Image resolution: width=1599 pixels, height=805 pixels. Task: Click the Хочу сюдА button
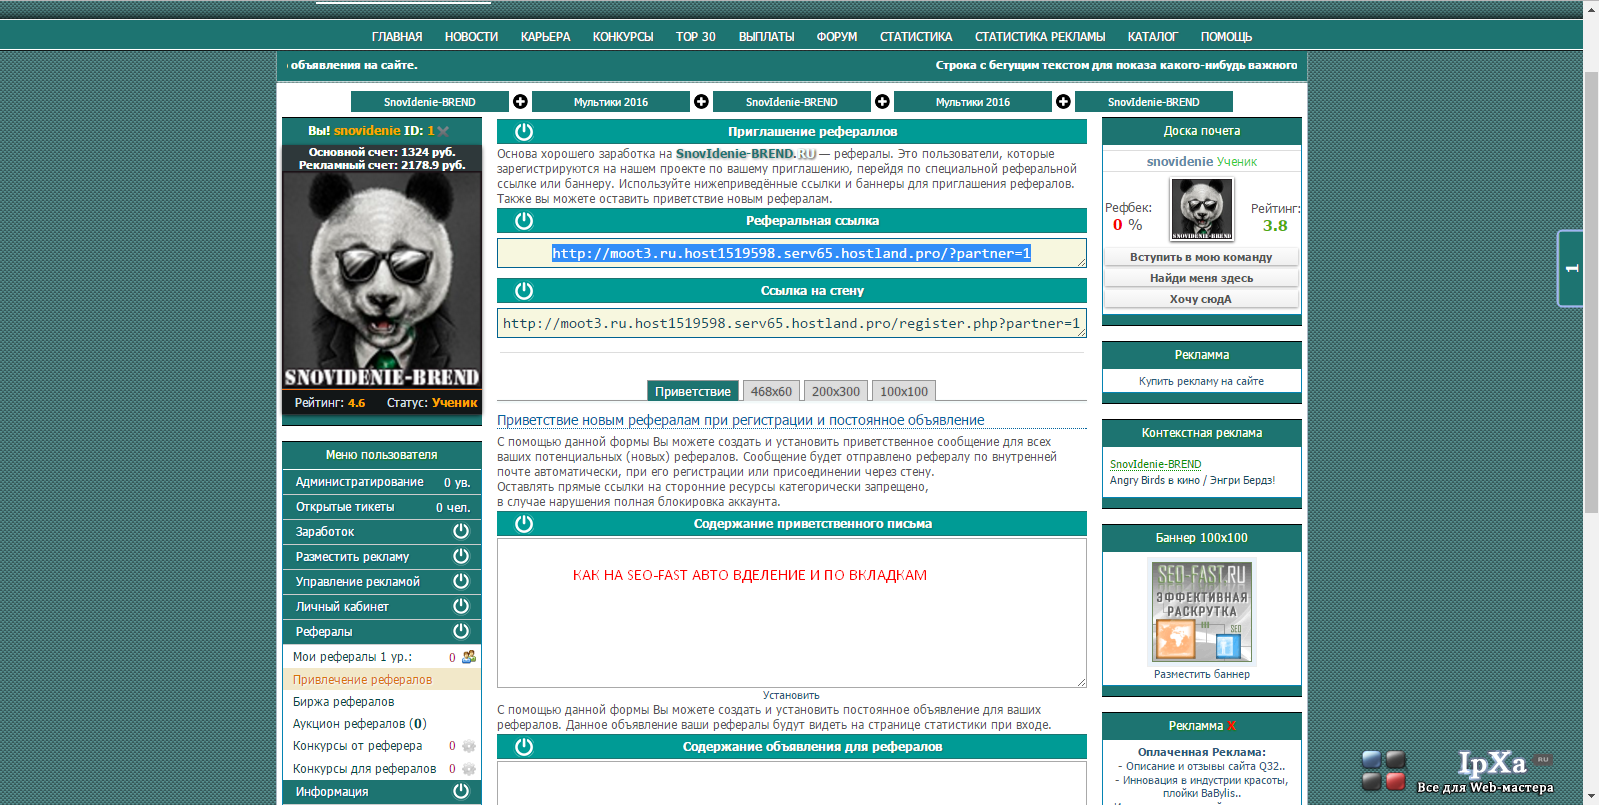pyautogui.click(x=1201, y=299)
